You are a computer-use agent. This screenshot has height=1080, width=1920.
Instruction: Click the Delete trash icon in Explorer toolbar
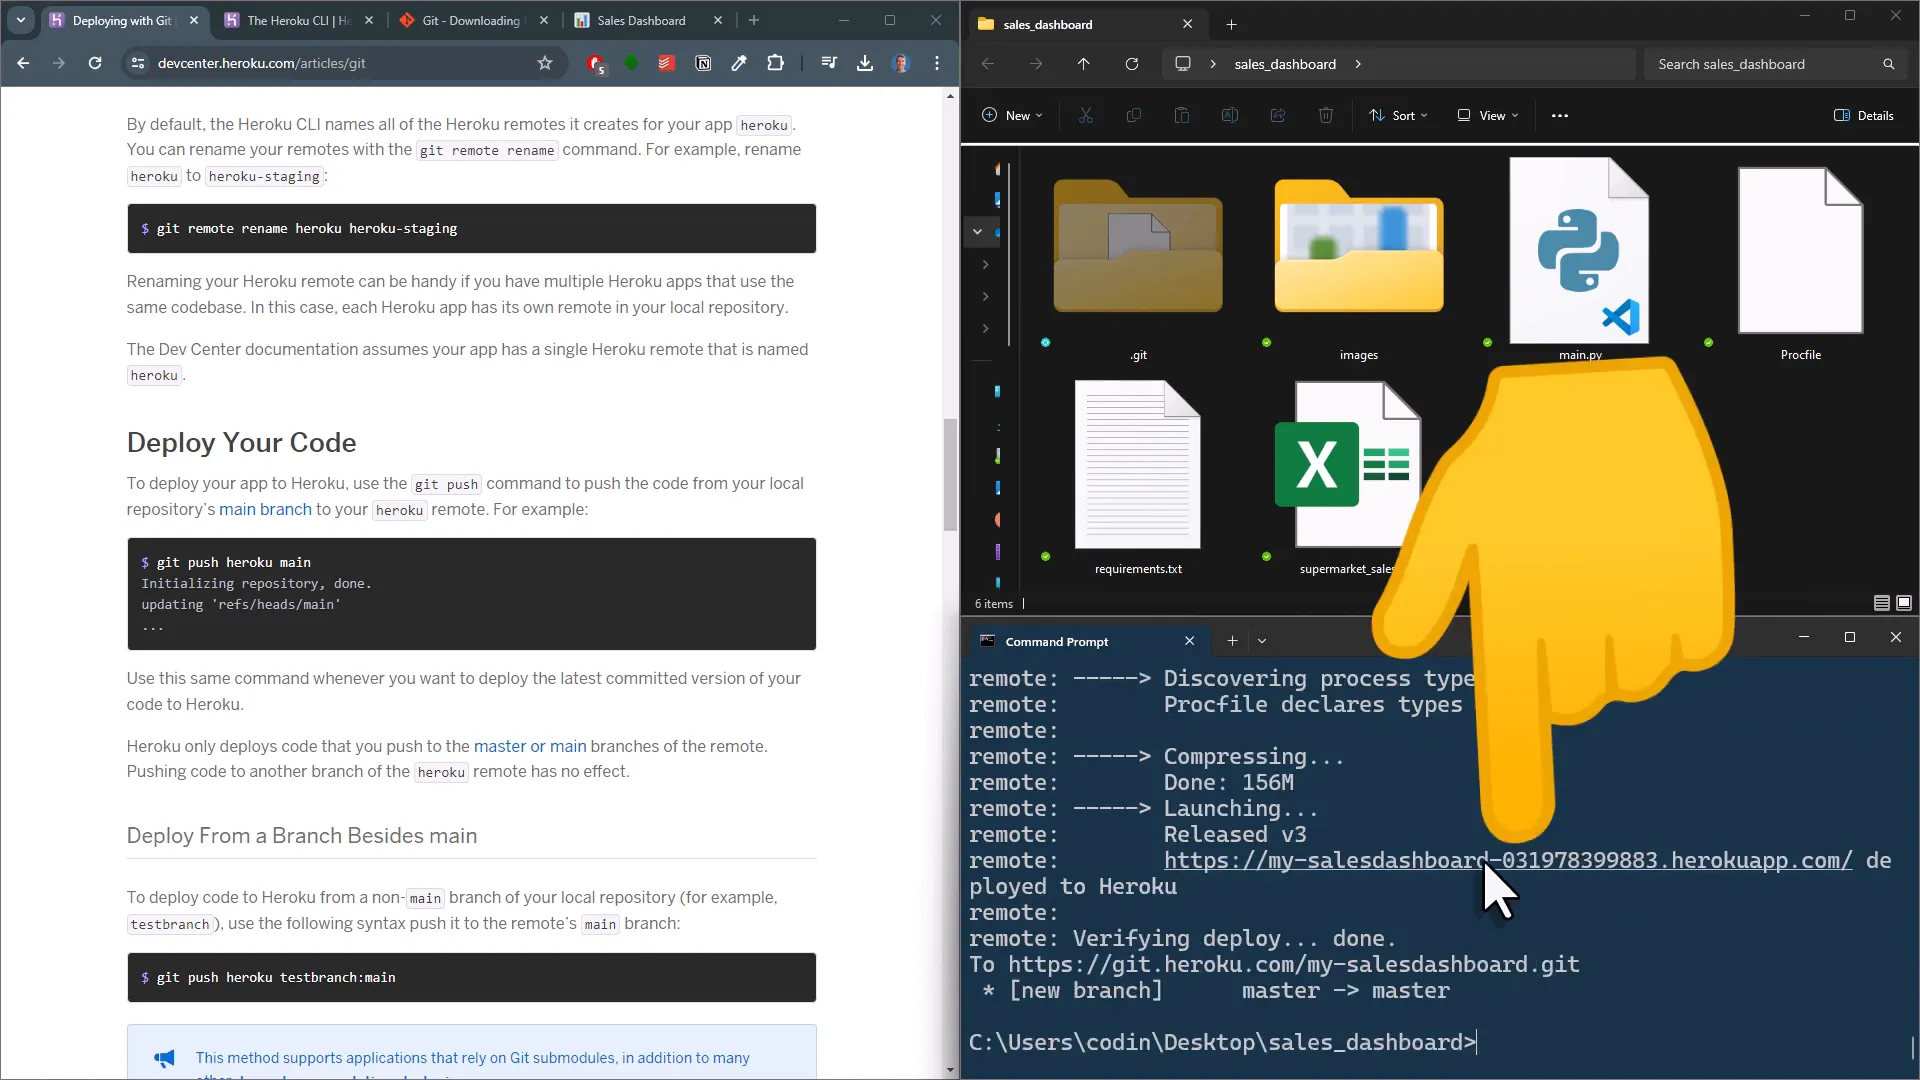tap(1326, 115)
